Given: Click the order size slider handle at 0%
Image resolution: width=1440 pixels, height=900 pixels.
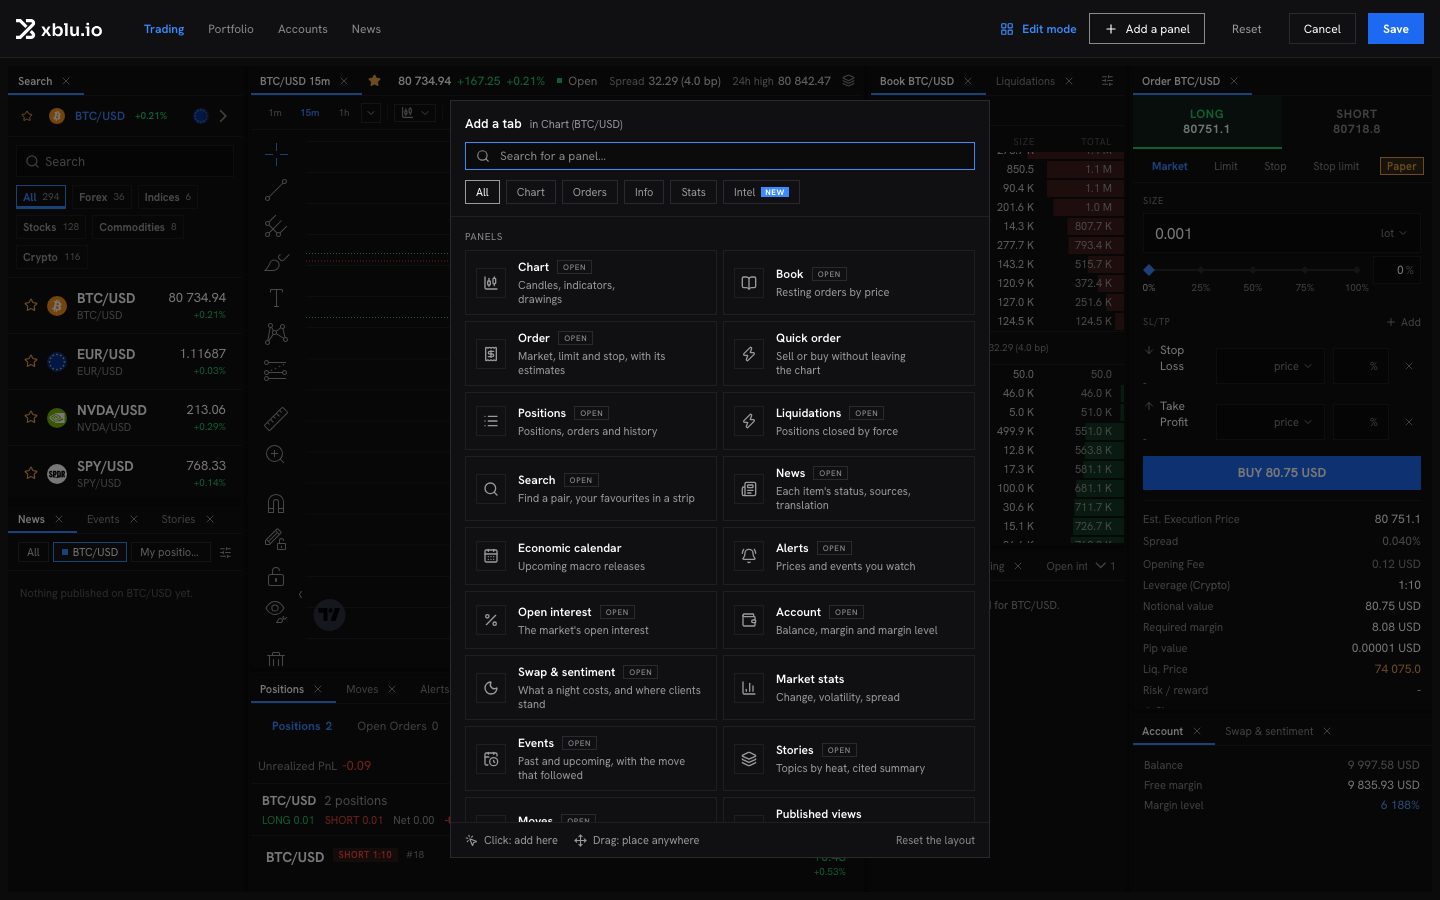Looking at the screenshot, I should [x=1149, y=270].
